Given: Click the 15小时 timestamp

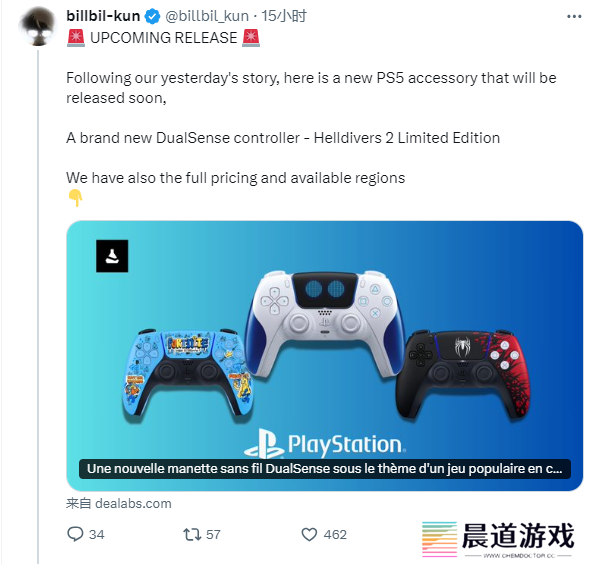Looking at the screenshot, I should click(x=284, y=16).
